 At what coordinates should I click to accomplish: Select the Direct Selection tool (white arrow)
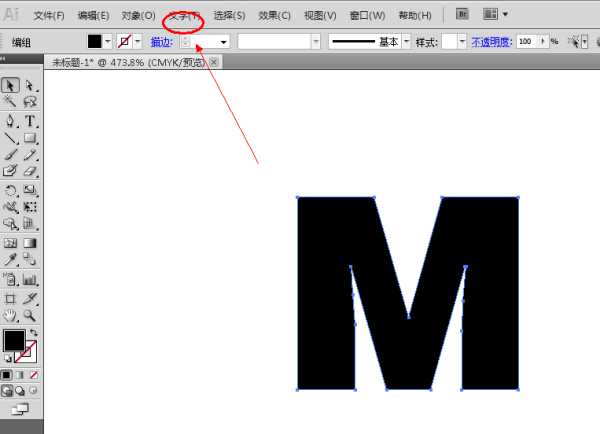click(x=30, y=86)
